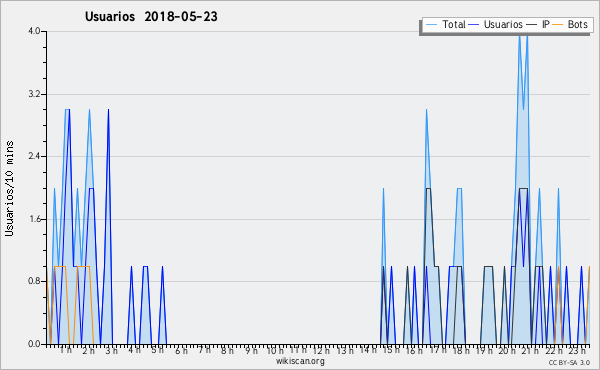Click the '8 h' x-axis label
Image resolution: width=600 pixels, height=370 pixels.
(x=227, y=351)
